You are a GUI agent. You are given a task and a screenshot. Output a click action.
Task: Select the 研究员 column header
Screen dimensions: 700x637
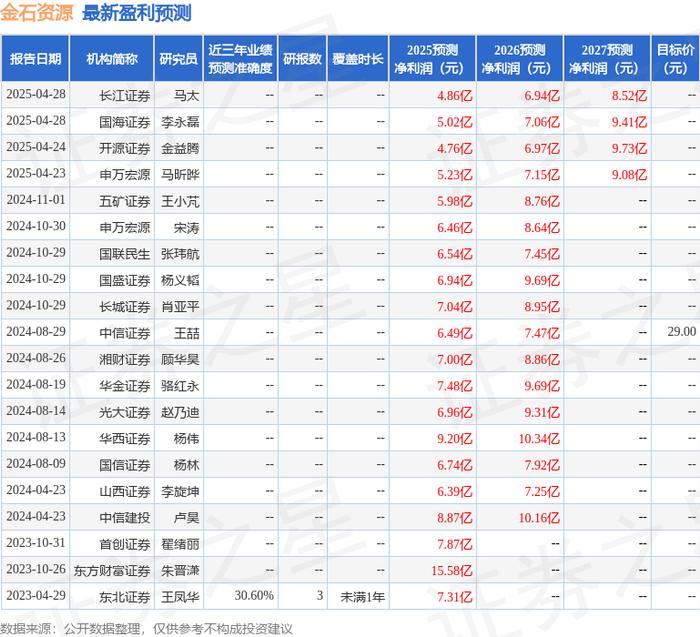[x=179, y=58]
